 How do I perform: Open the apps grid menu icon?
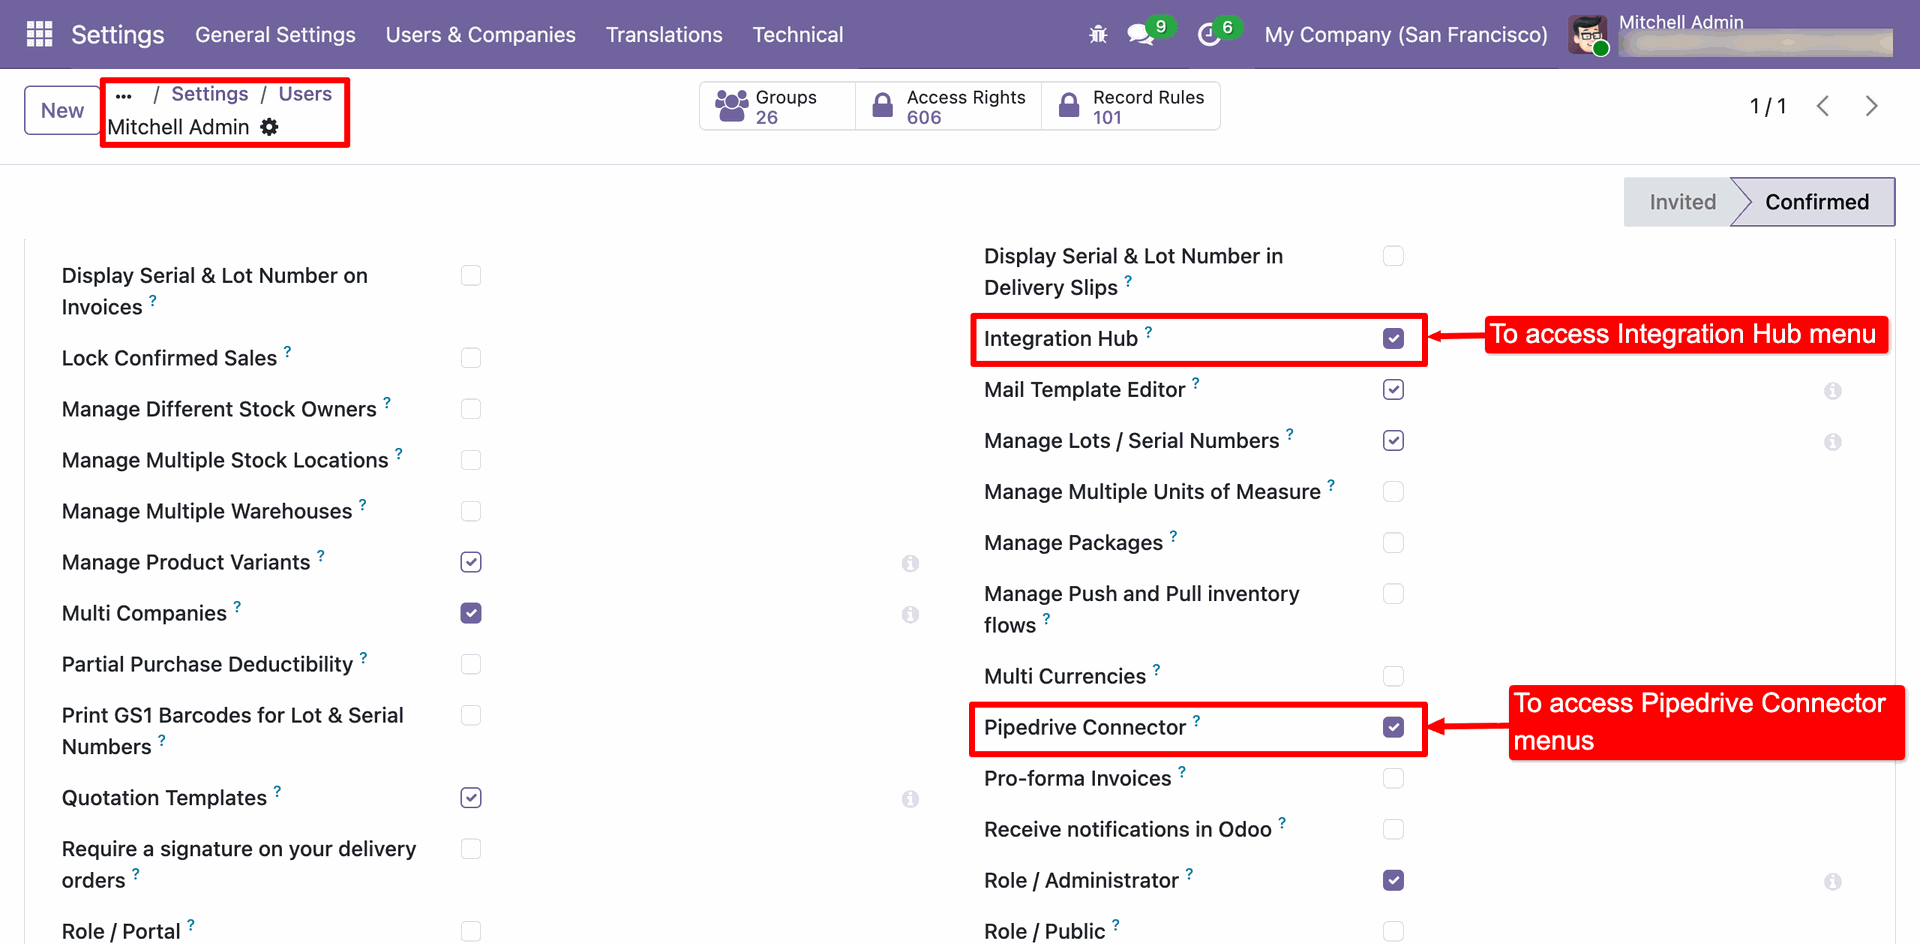pyautogui.click(x=40, y=34)
